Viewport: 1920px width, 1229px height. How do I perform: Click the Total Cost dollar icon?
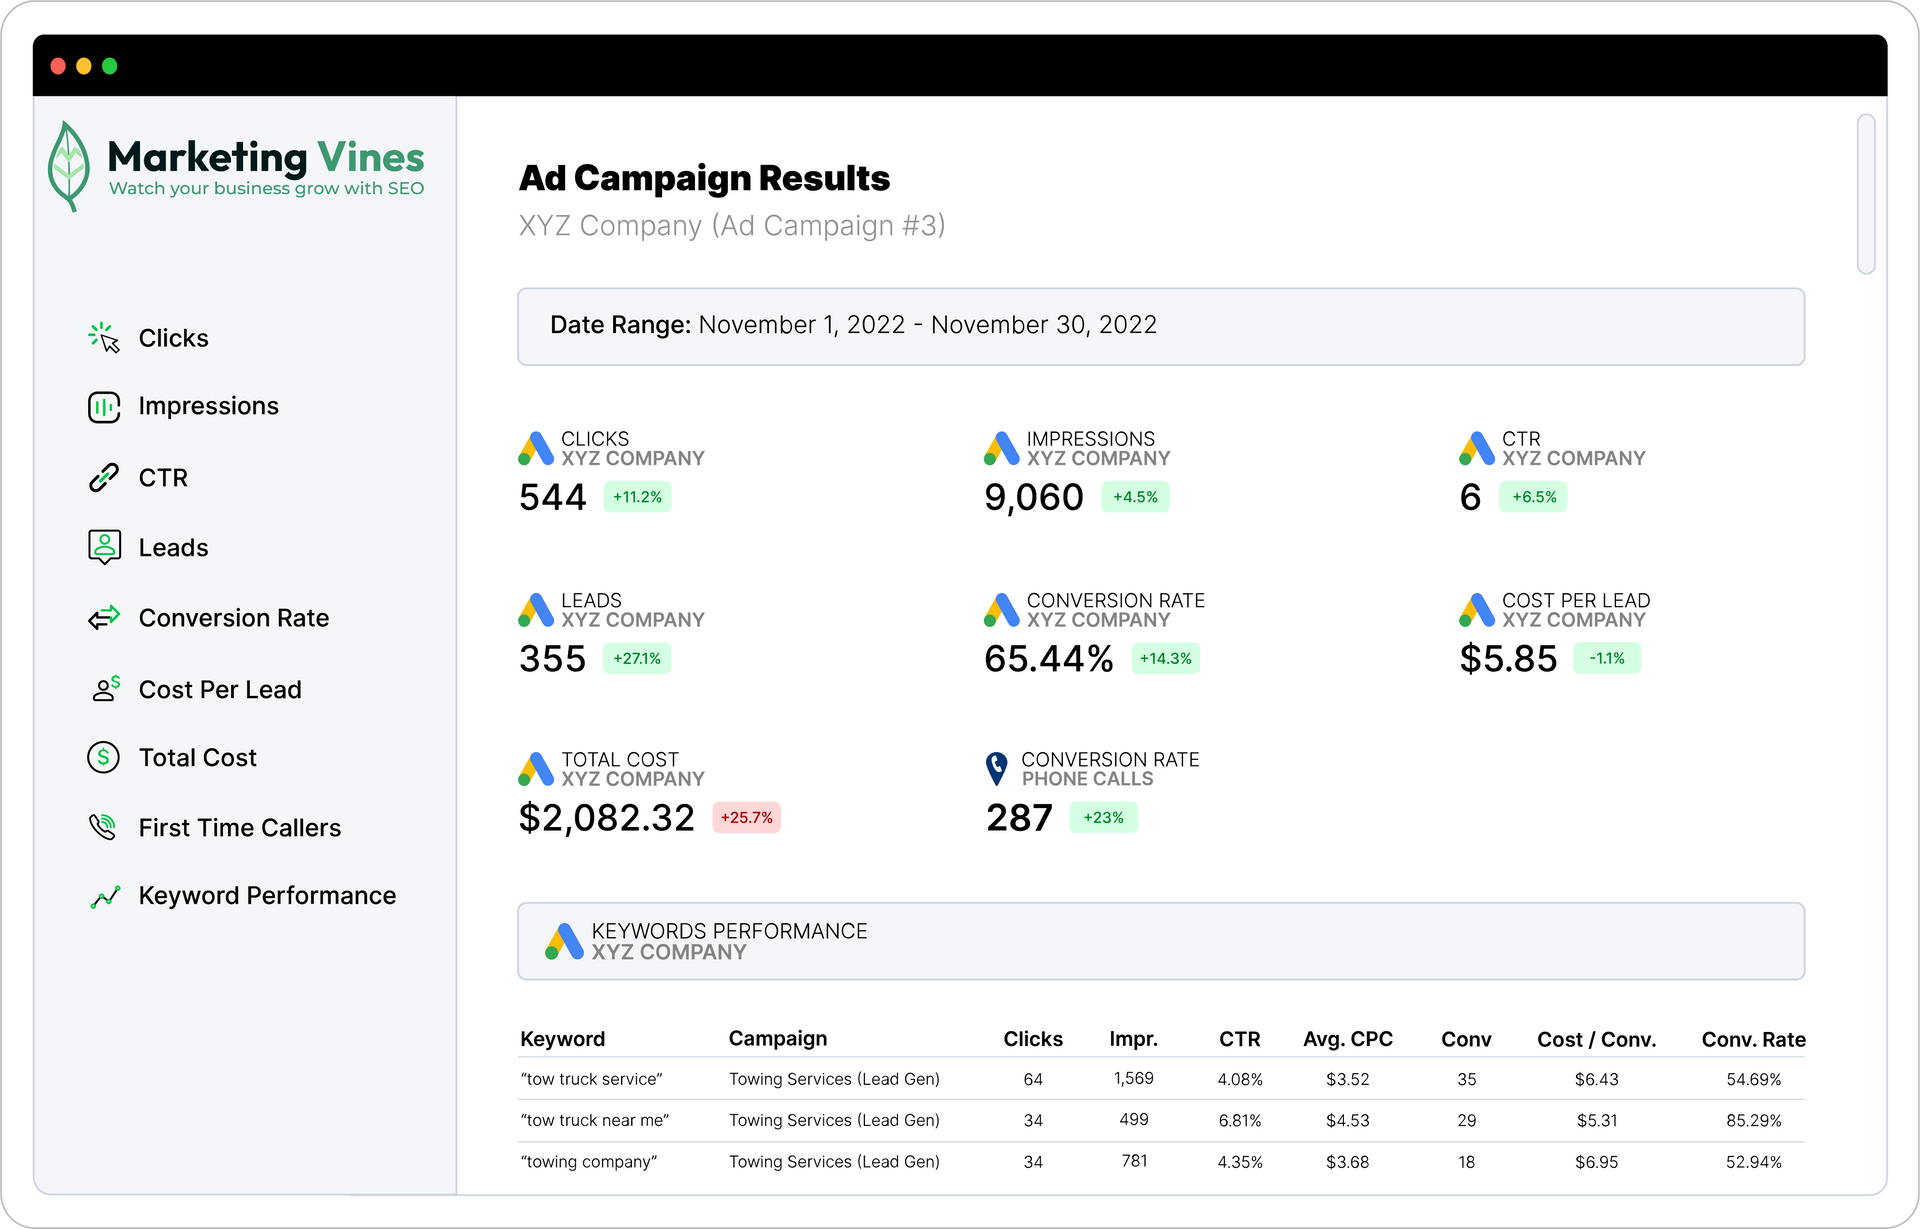(x=103, y=758)
